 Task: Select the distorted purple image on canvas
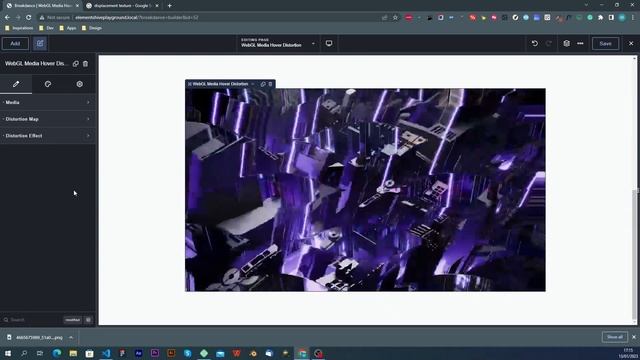point(365,190)
